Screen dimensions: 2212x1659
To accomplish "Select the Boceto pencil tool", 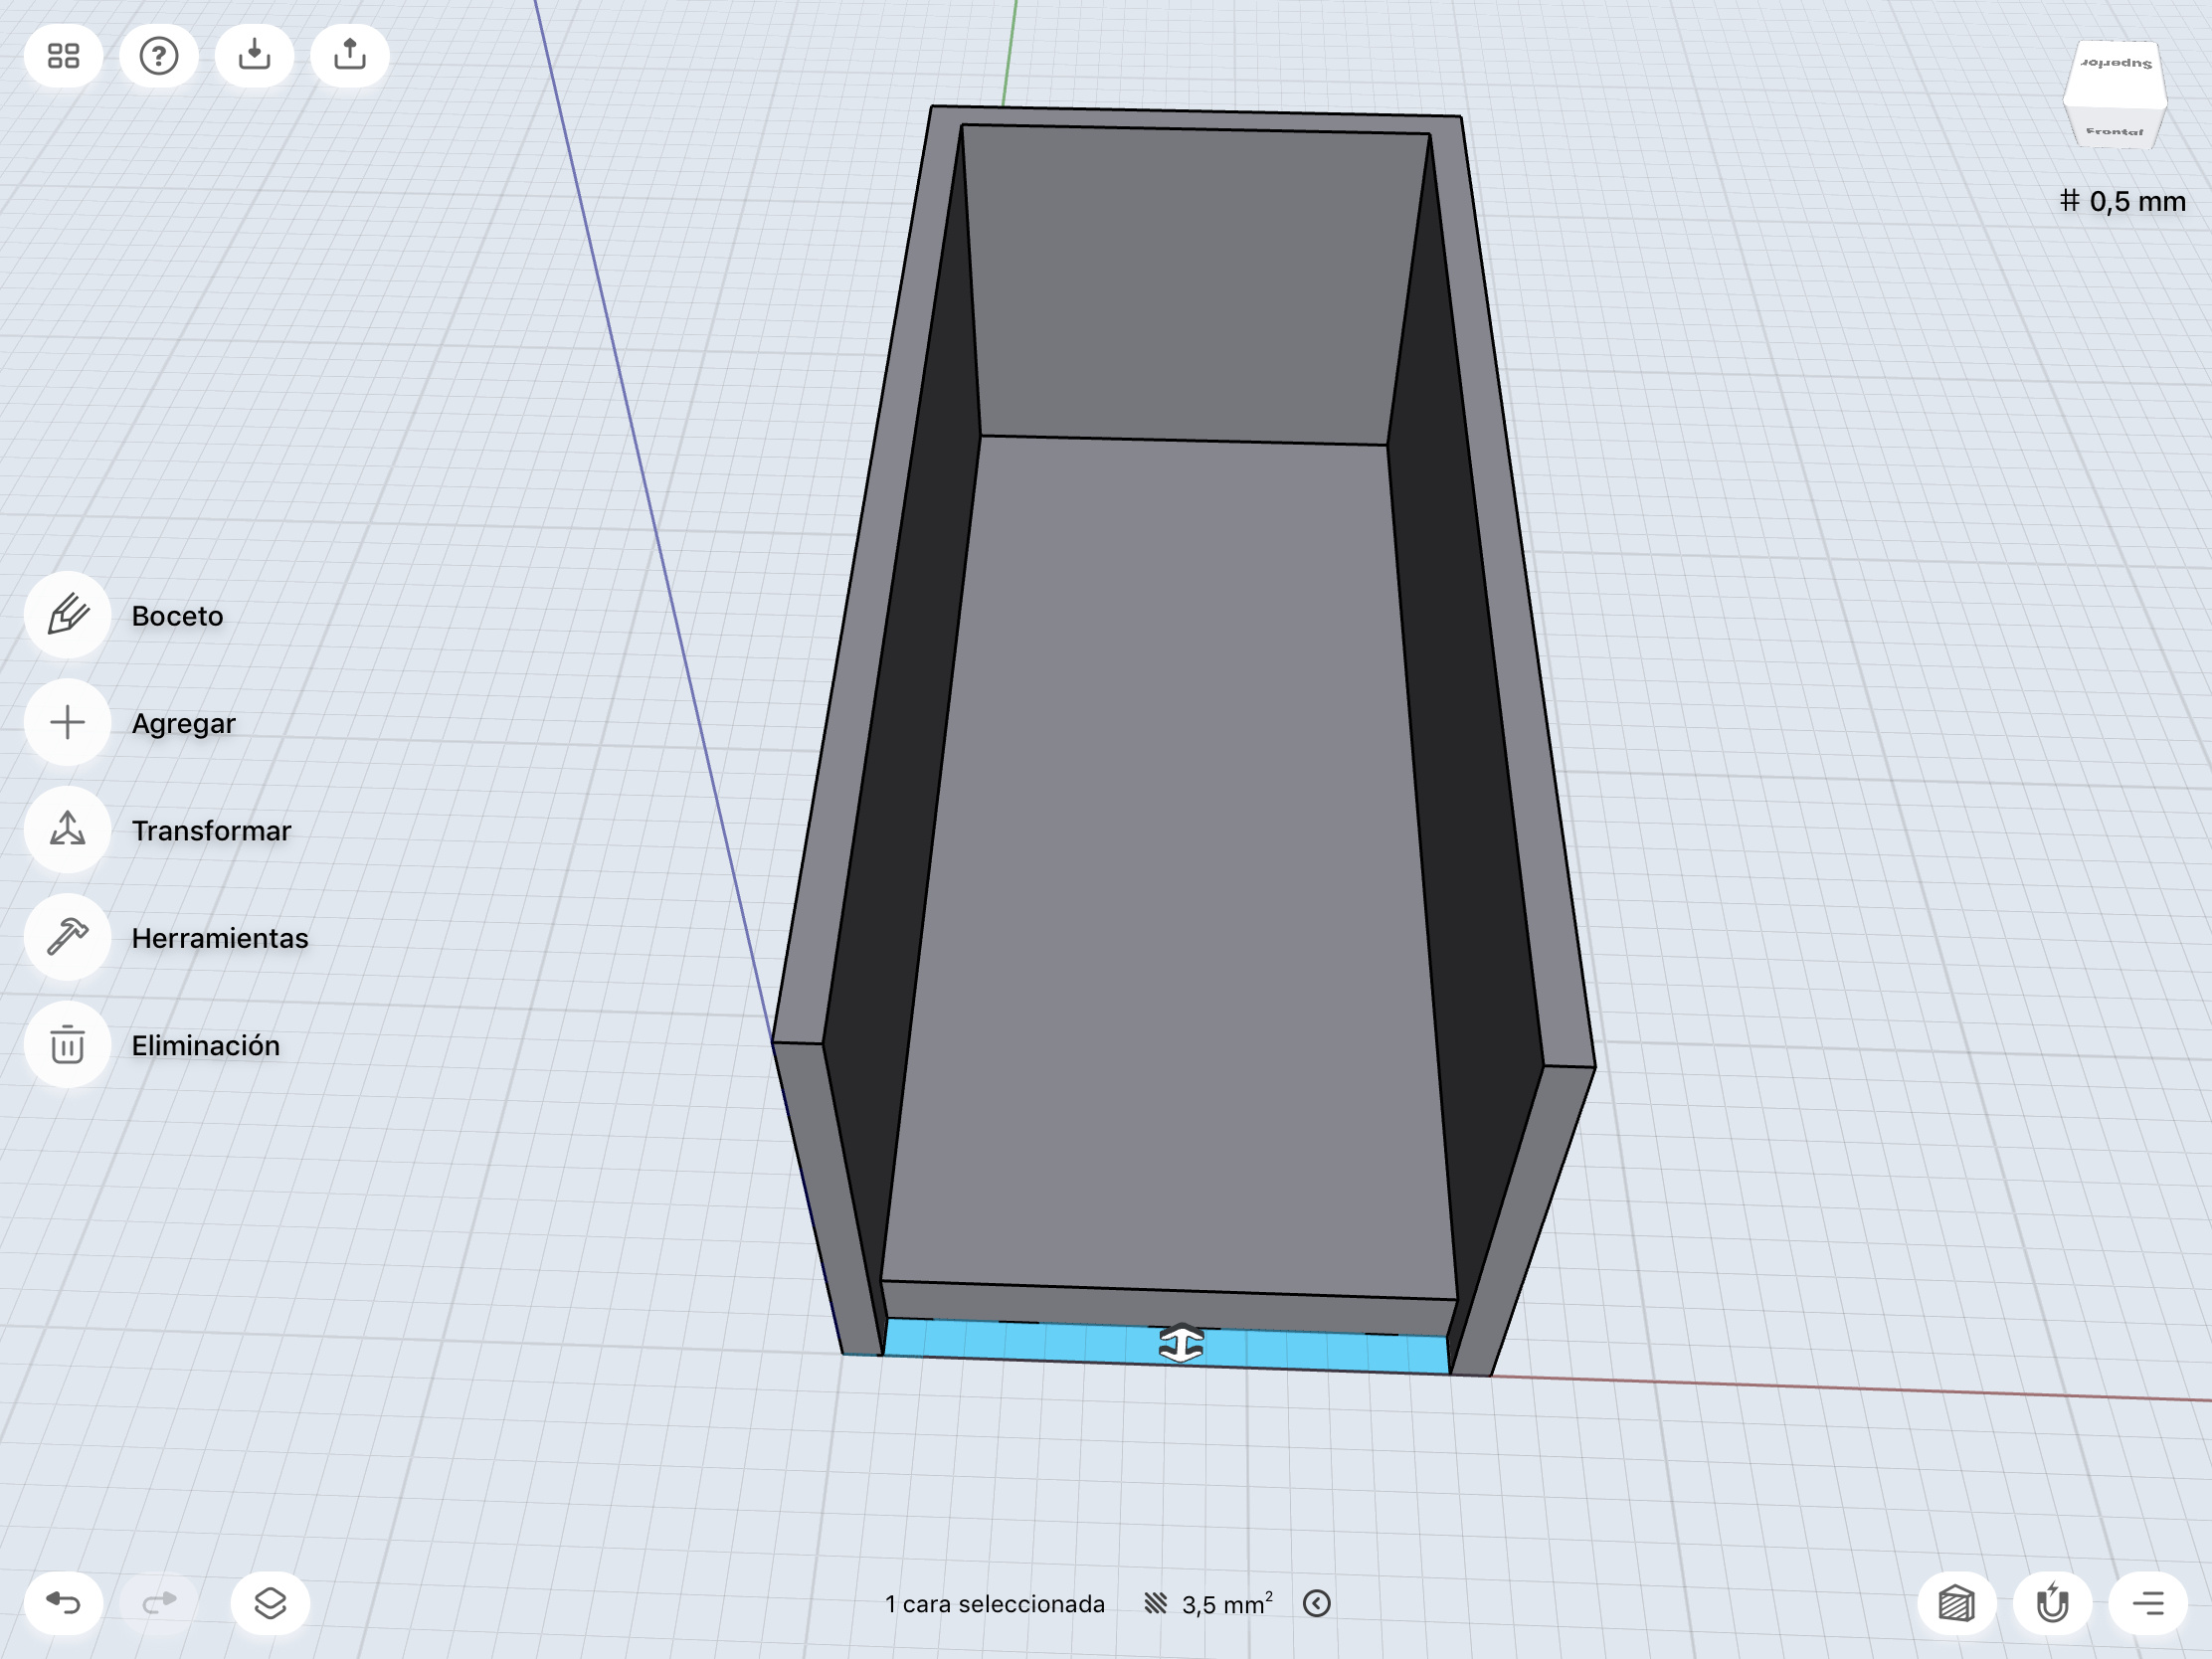I will click(67, 615).
